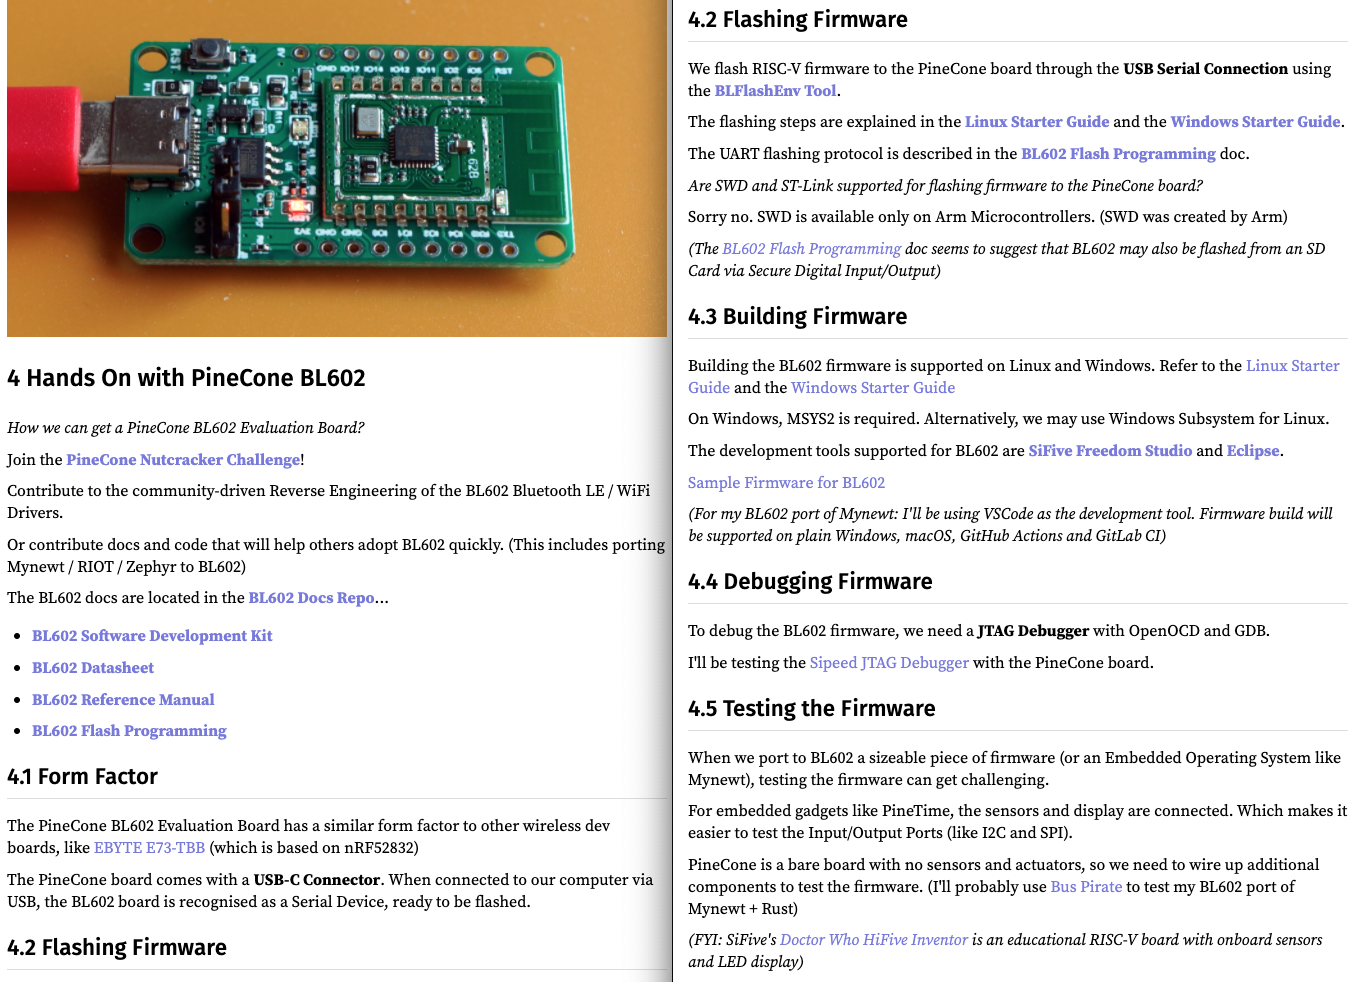
Task: Click the BL602 Docs Repo link
Action: (311, 598)
